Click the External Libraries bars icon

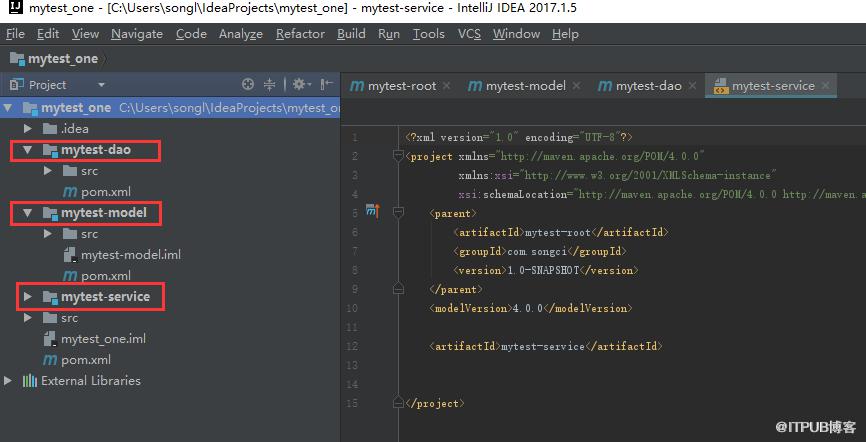pyautogui.click(x=29, y=381)
